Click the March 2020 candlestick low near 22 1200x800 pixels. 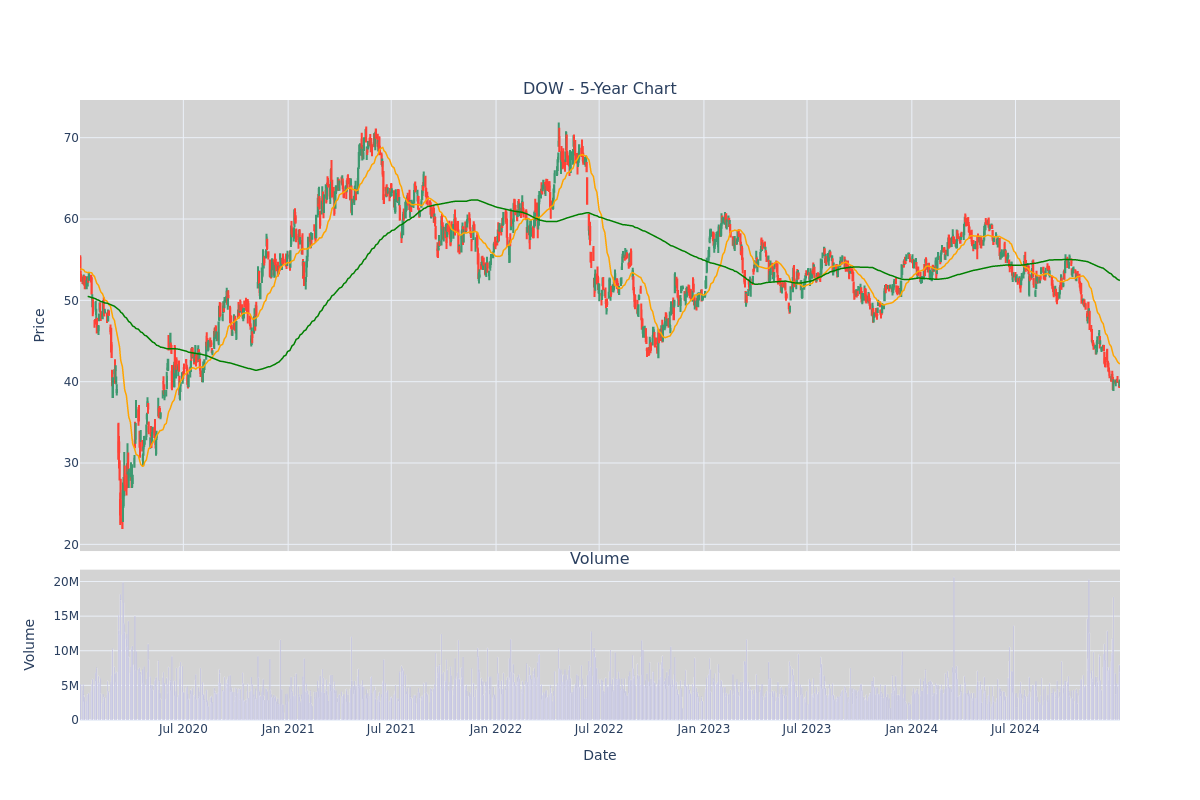(x=122, y=524)
